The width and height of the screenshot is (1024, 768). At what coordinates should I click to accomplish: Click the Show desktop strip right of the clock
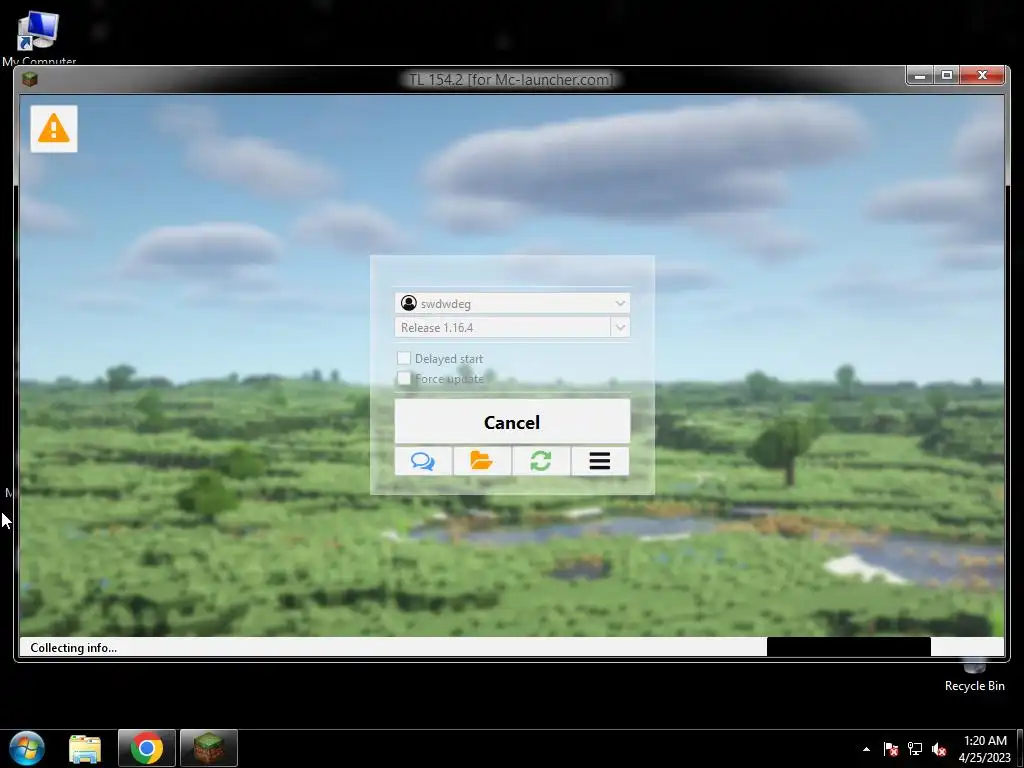click(1020, 748)
